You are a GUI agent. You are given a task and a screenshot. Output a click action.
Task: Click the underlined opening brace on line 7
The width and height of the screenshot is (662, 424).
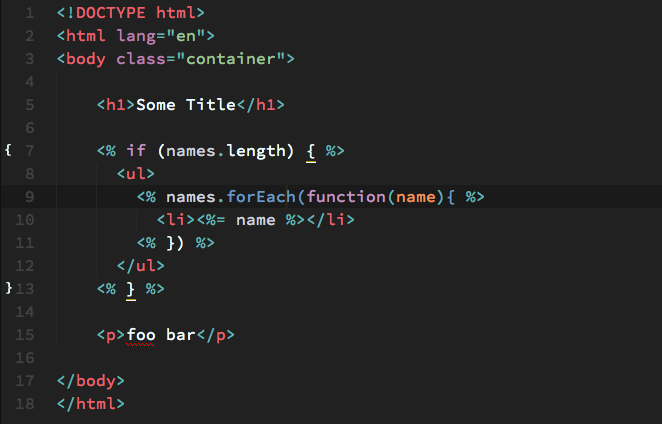[311, 152]
